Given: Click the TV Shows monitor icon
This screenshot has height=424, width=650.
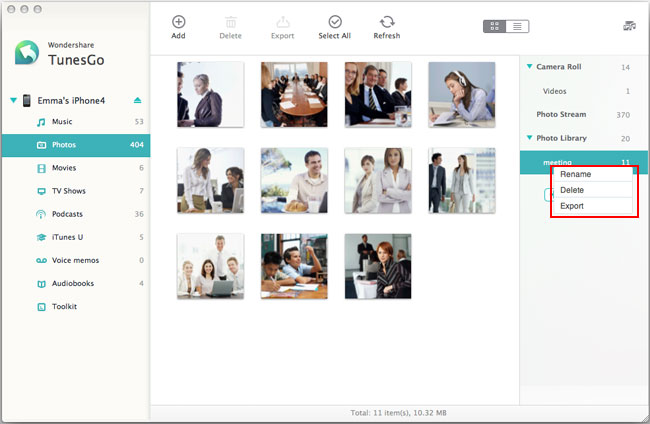Looking at the screenshot, I should pyautogui.click(x=41, y=191).
